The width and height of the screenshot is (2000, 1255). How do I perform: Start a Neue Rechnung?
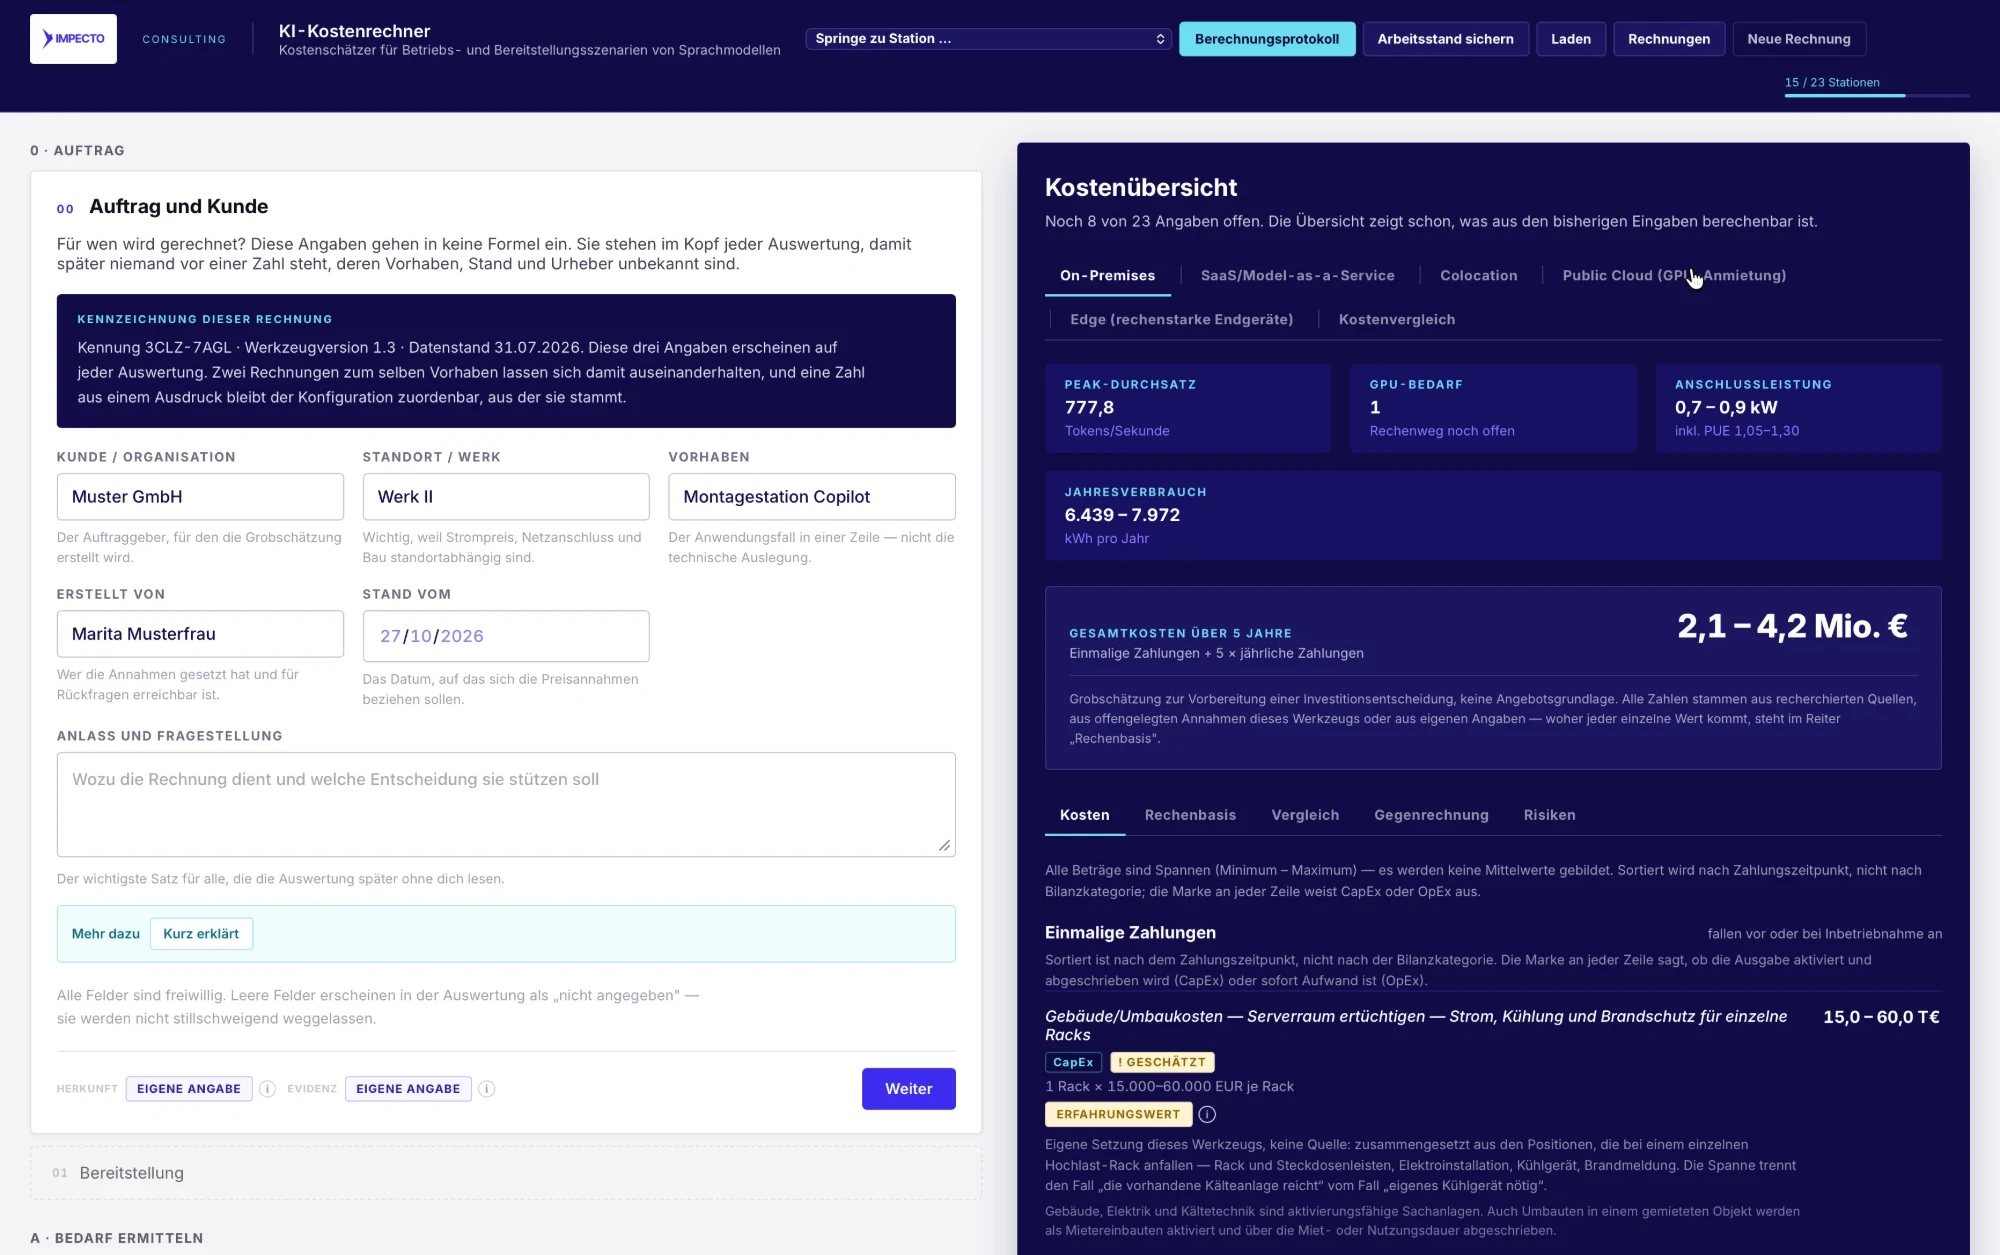click(1798, 39)
